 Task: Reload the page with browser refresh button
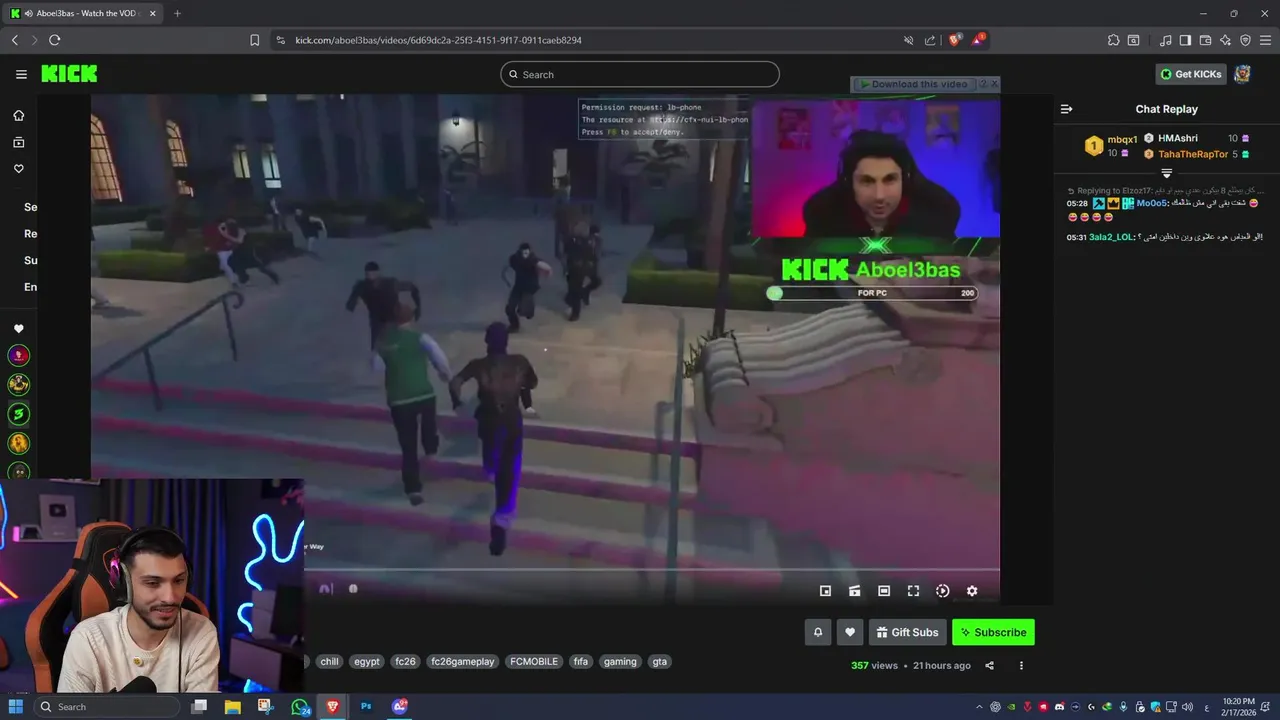point(54,40)
